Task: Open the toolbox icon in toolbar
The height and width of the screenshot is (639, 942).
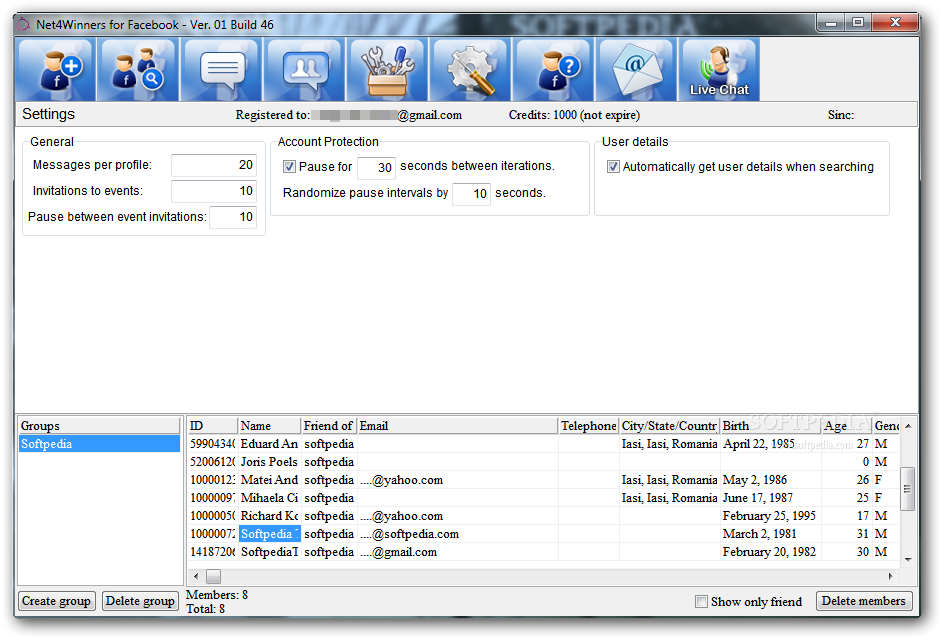Action: coord(388,69)
